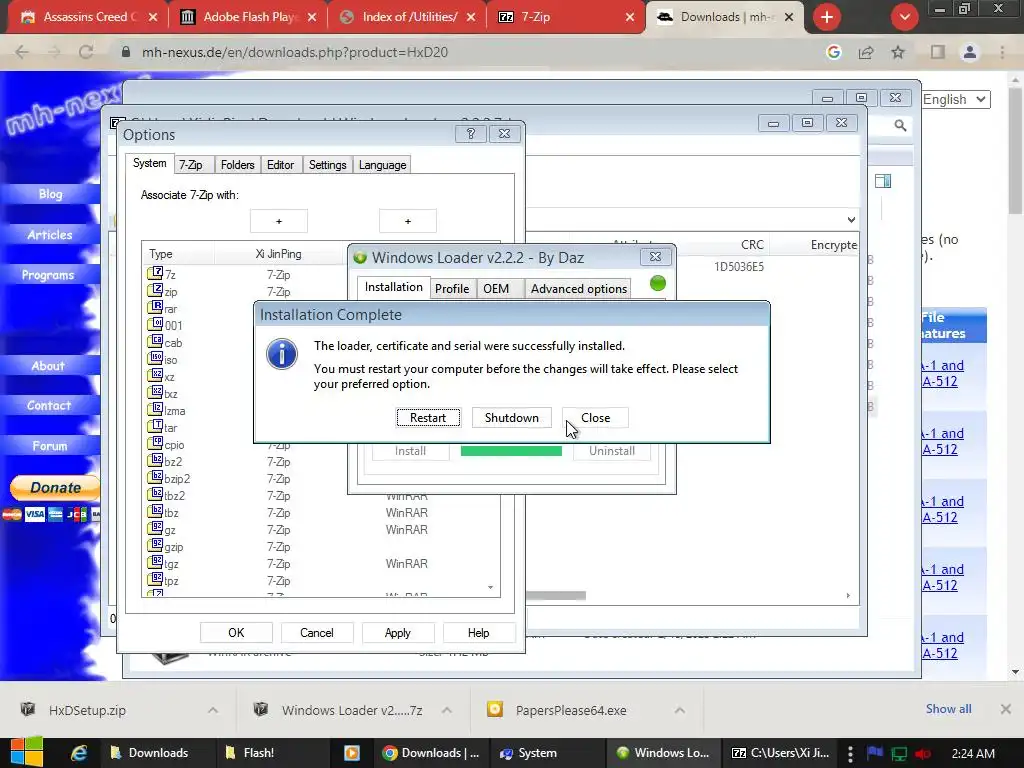Select the tar file type icon
1024x768 pixels.
(155, 426)
